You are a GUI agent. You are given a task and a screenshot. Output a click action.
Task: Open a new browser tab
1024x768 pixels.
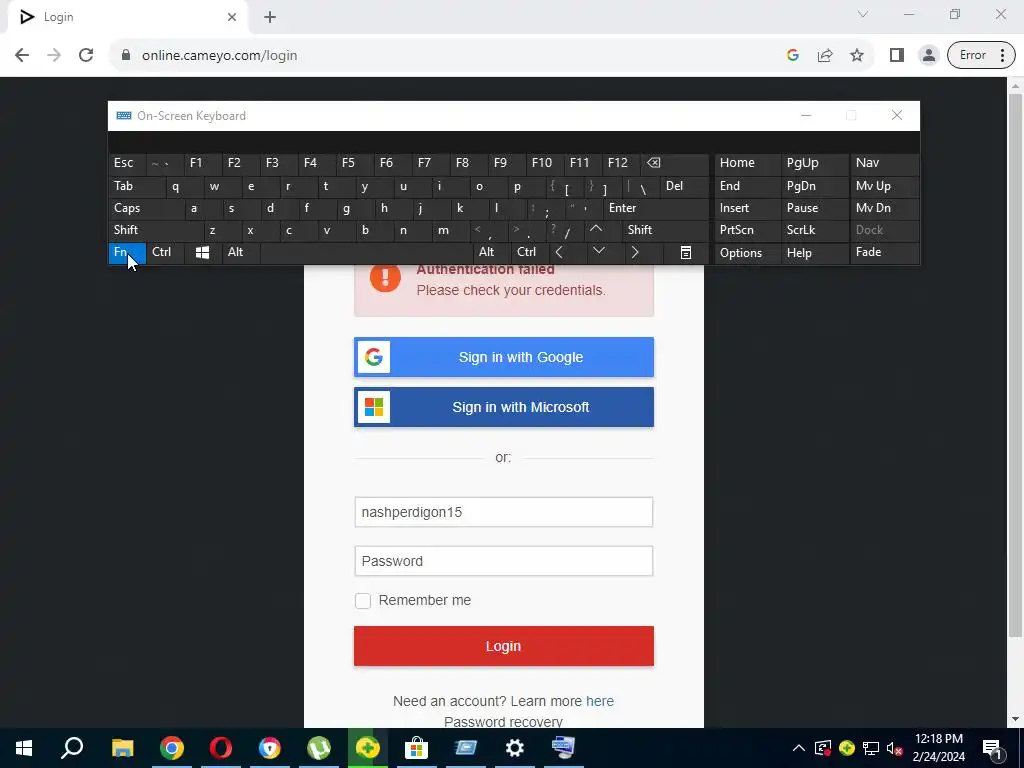(x=270, y=17)
